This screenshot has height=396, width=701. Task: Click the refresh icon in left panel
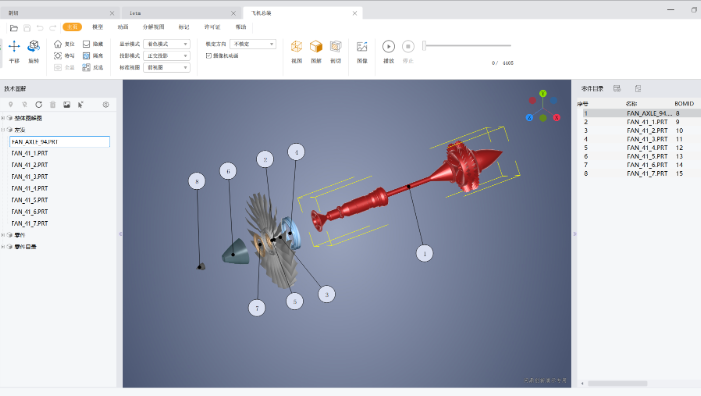click(39, 105)
